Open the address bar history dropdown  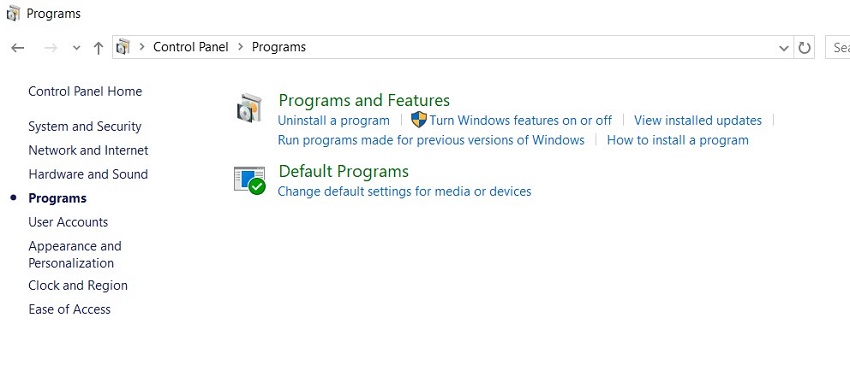[783, 48]
